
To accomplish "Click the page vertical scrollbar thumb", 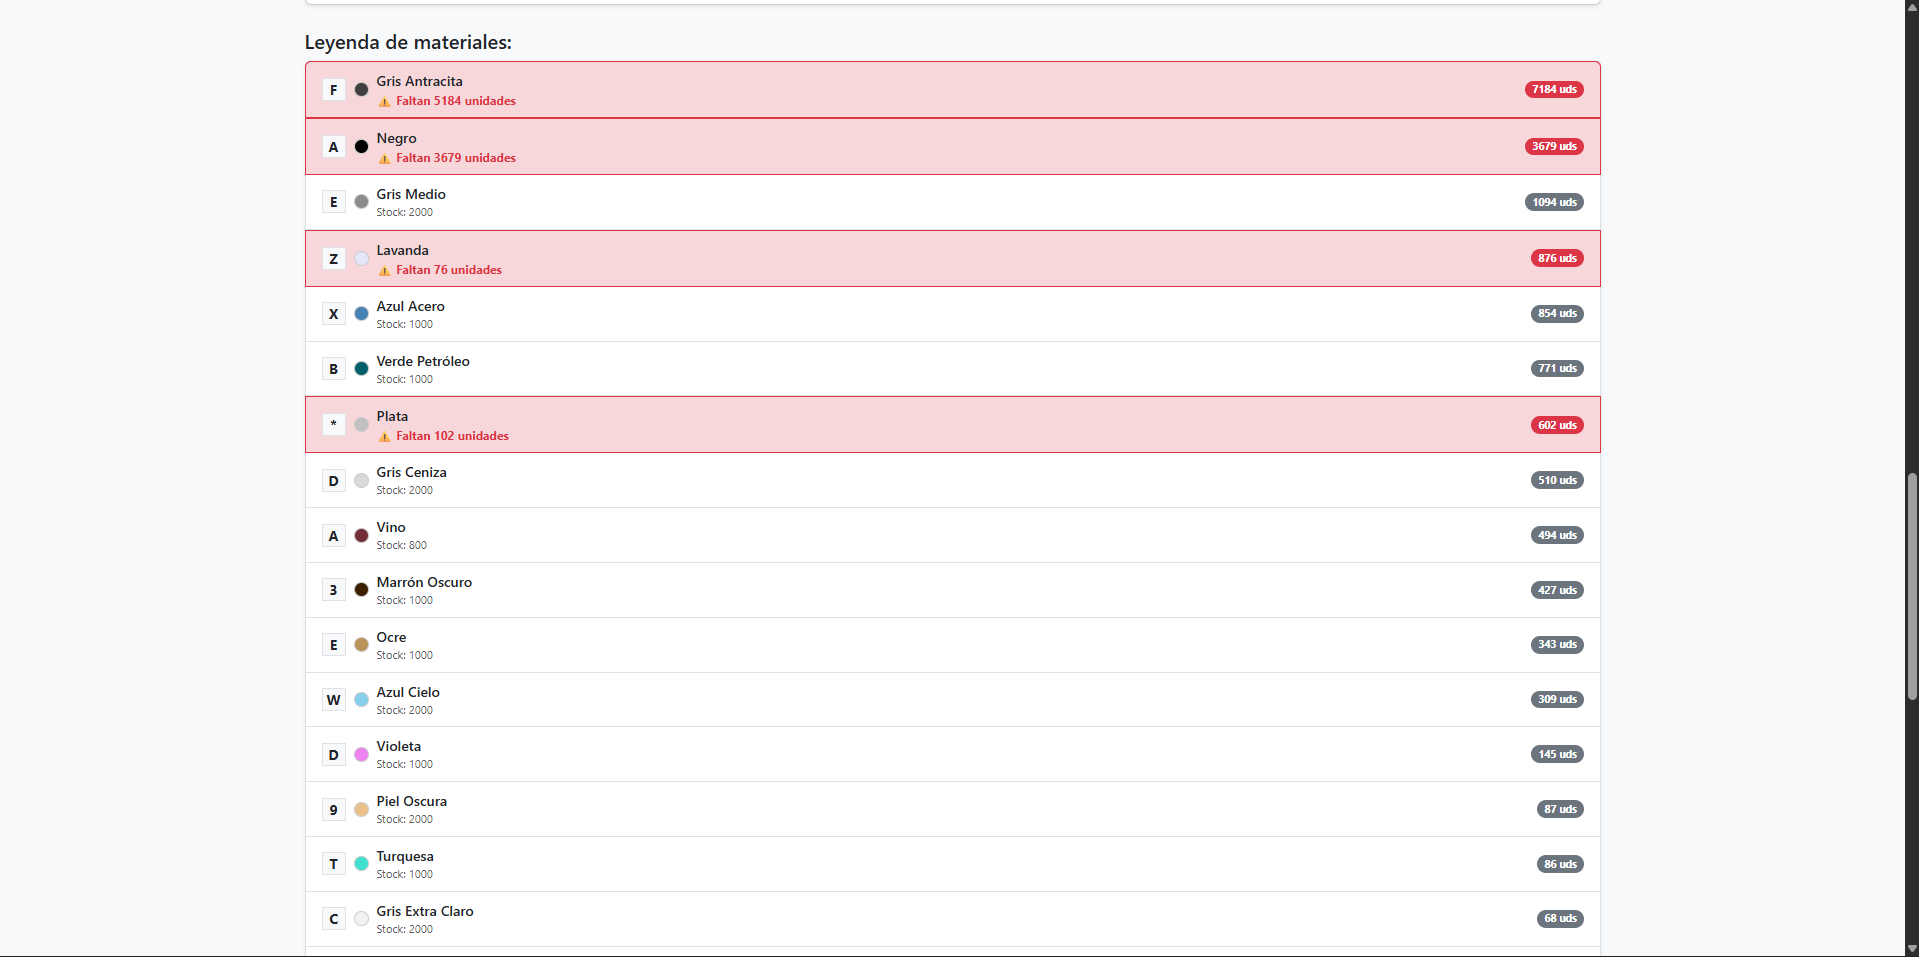I will point(1911,586).
